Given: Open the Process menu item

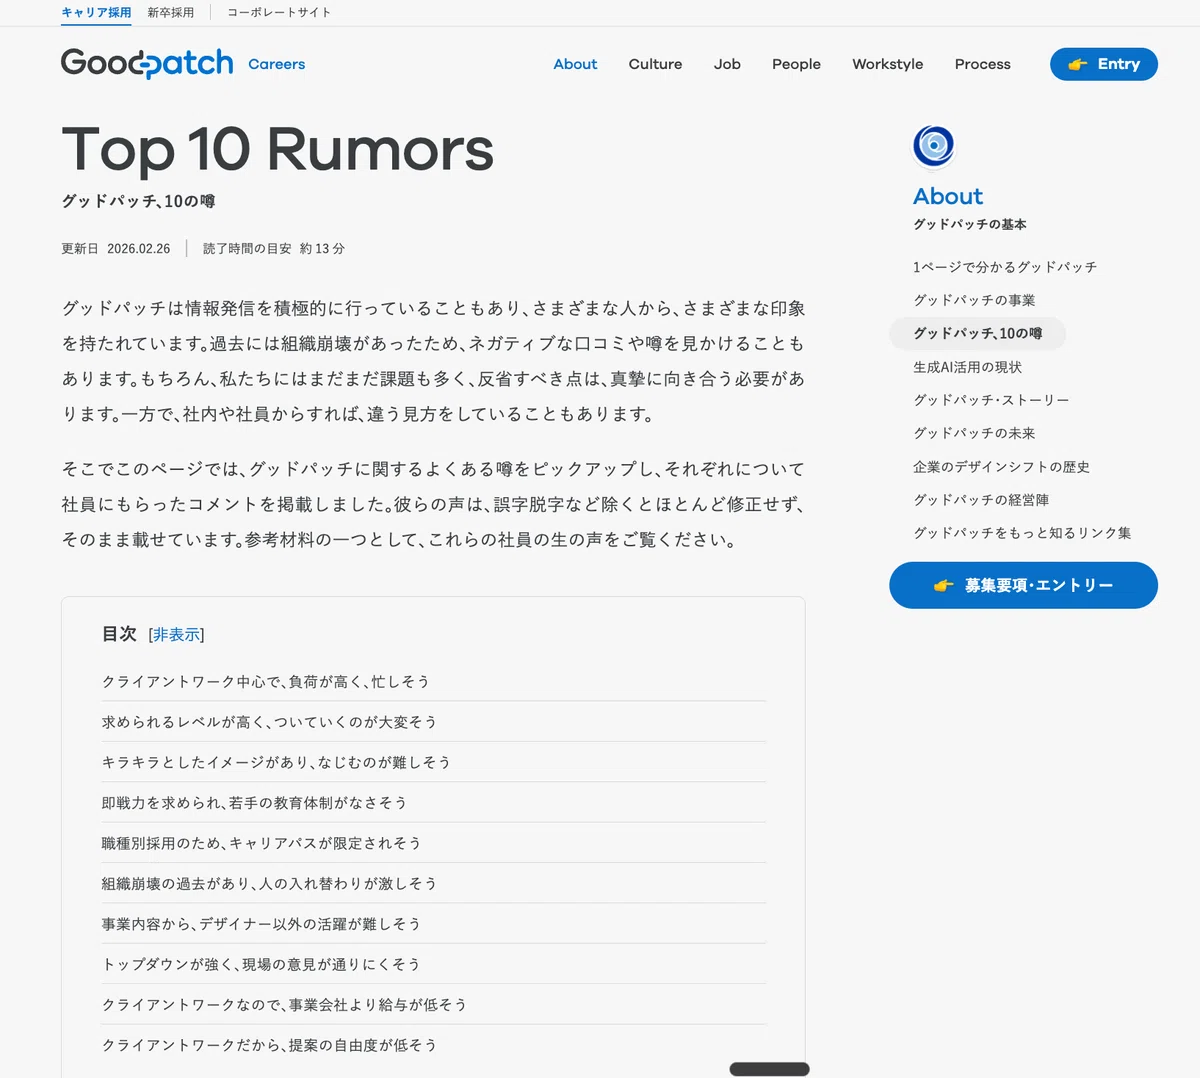Looking at the screenshot, I should pos(983,64).
